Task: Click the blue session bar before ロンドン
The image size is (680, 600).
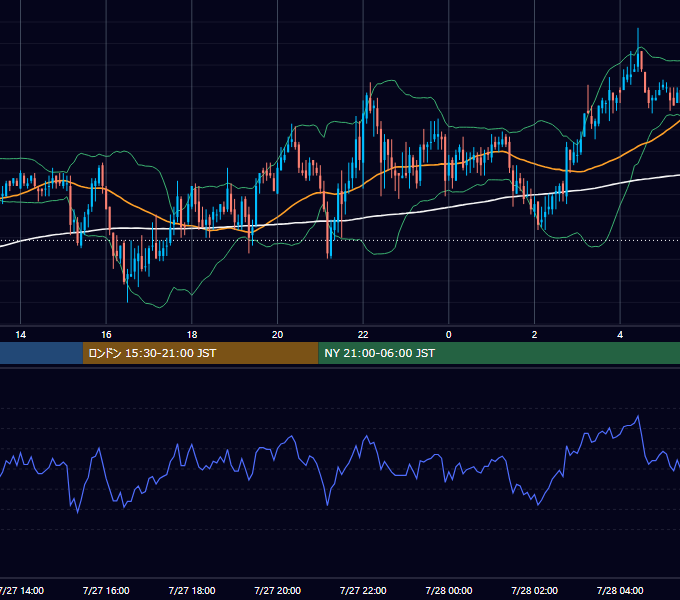Action: 41,353
